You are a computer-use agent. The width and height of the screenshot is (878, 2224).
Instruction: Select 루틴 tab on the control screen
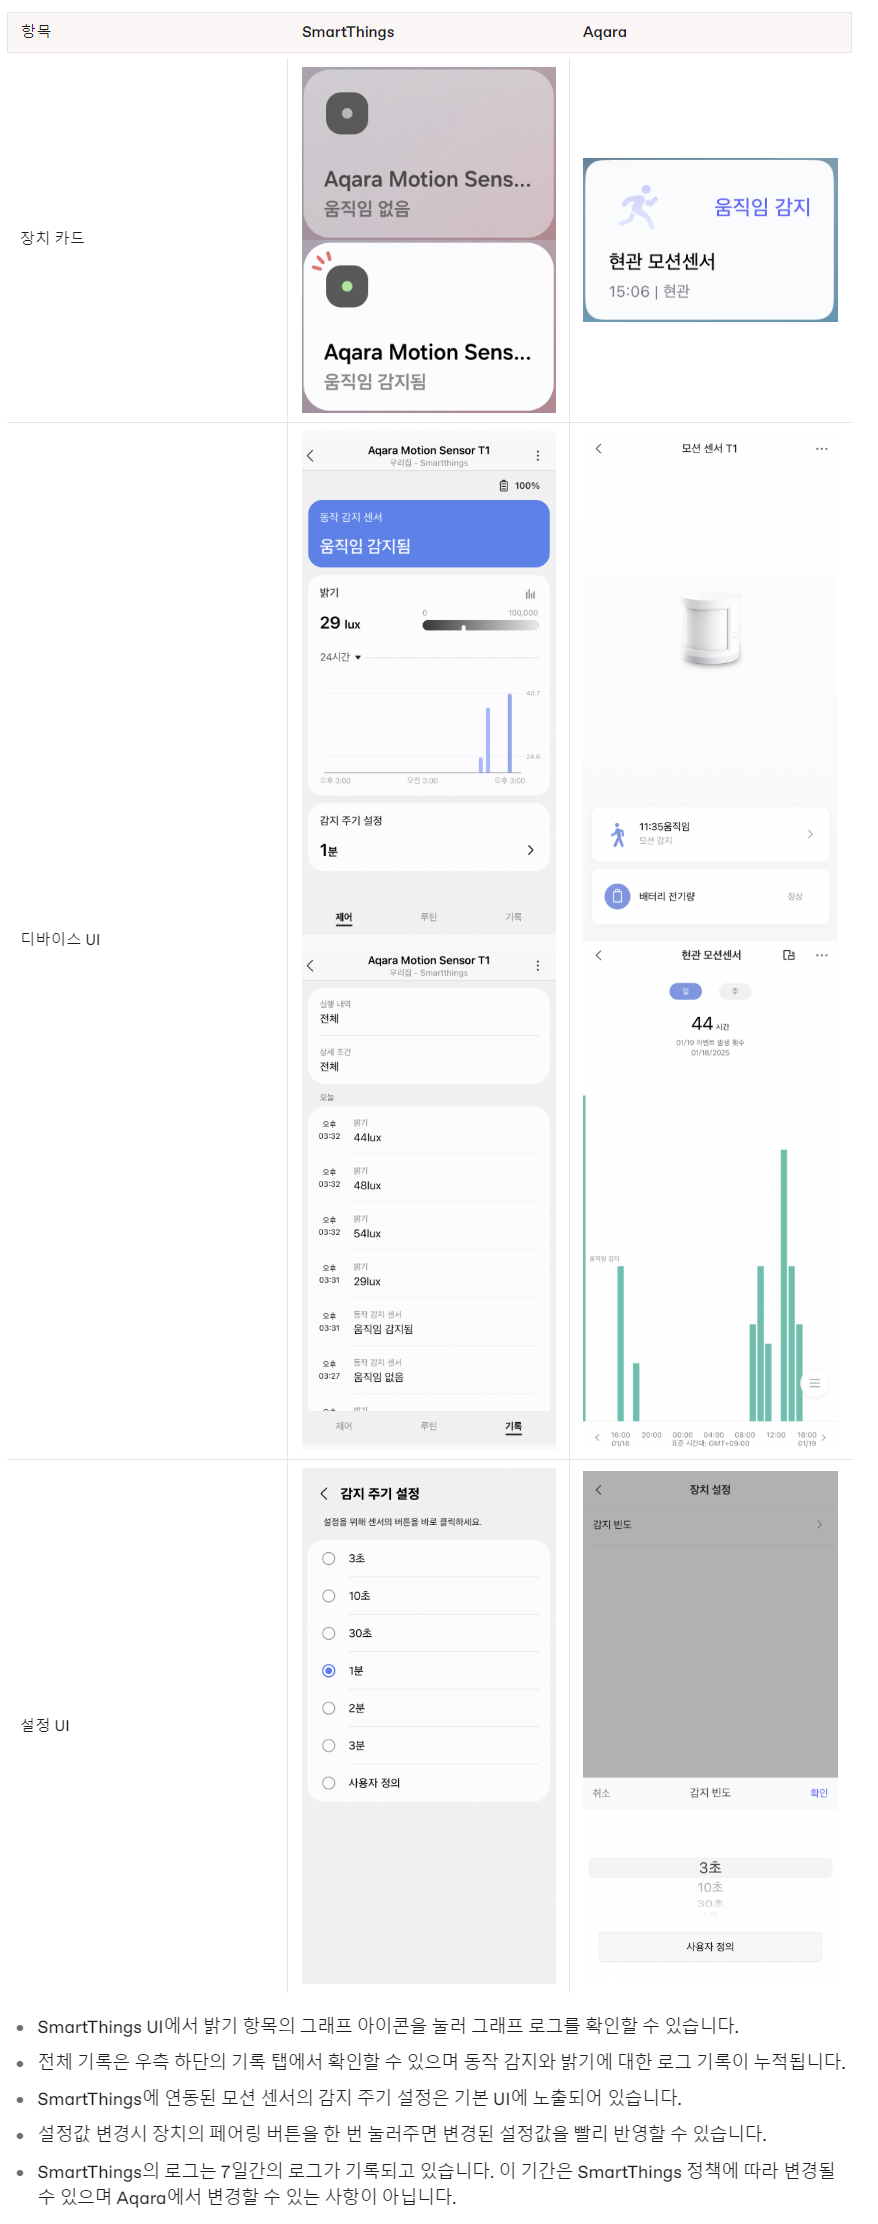428,917
